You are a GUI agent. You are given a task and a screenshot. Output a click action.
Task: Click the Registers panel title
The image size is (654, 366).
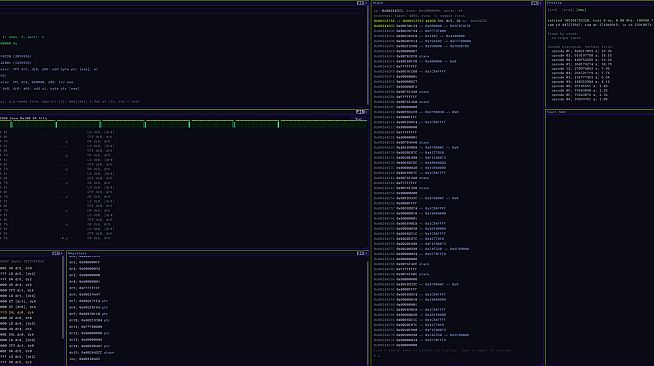click(77, 253)
